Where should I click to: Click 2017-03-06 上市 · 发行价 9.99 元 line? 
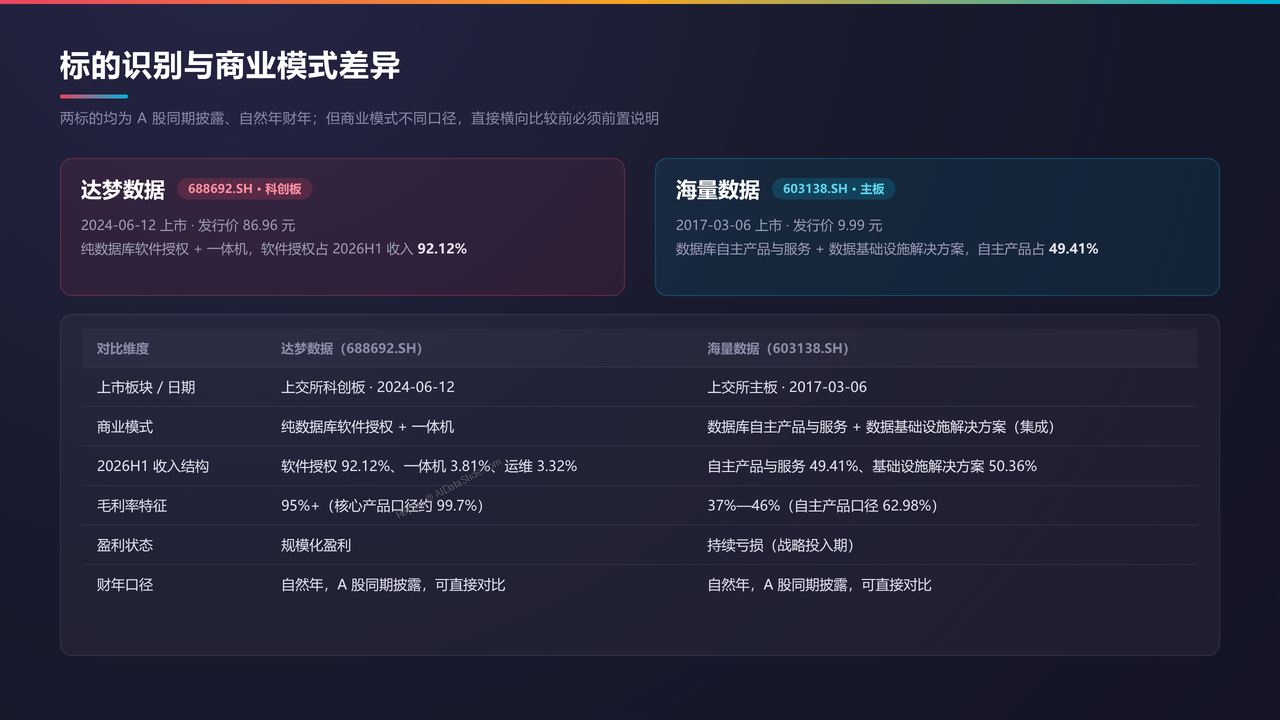pyautogui.click(x=779, y=225)
